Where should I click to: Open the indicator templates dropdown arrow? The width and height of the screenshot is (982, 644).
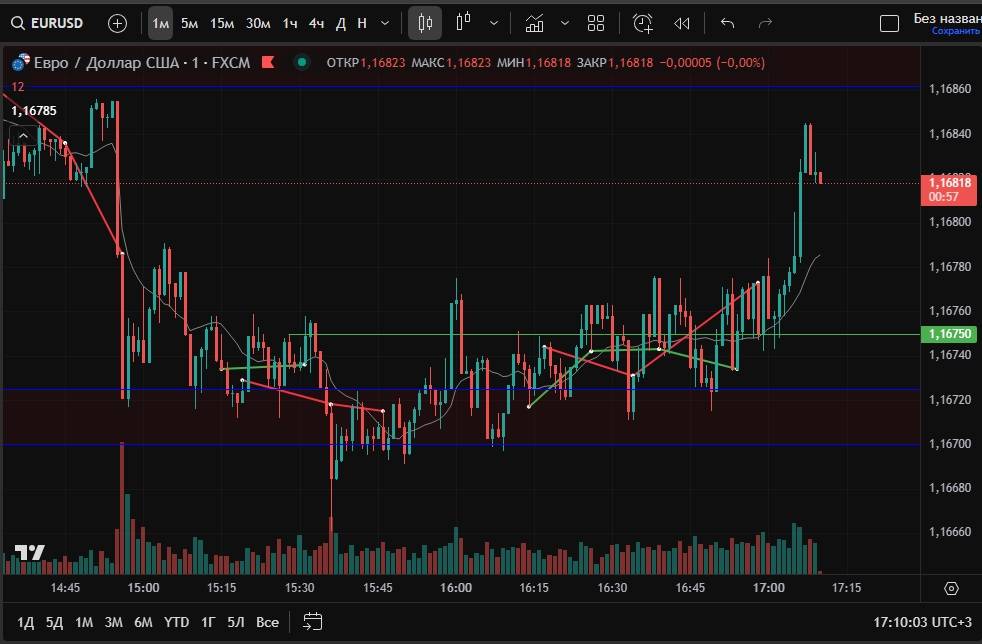click(x=565, y=23)
